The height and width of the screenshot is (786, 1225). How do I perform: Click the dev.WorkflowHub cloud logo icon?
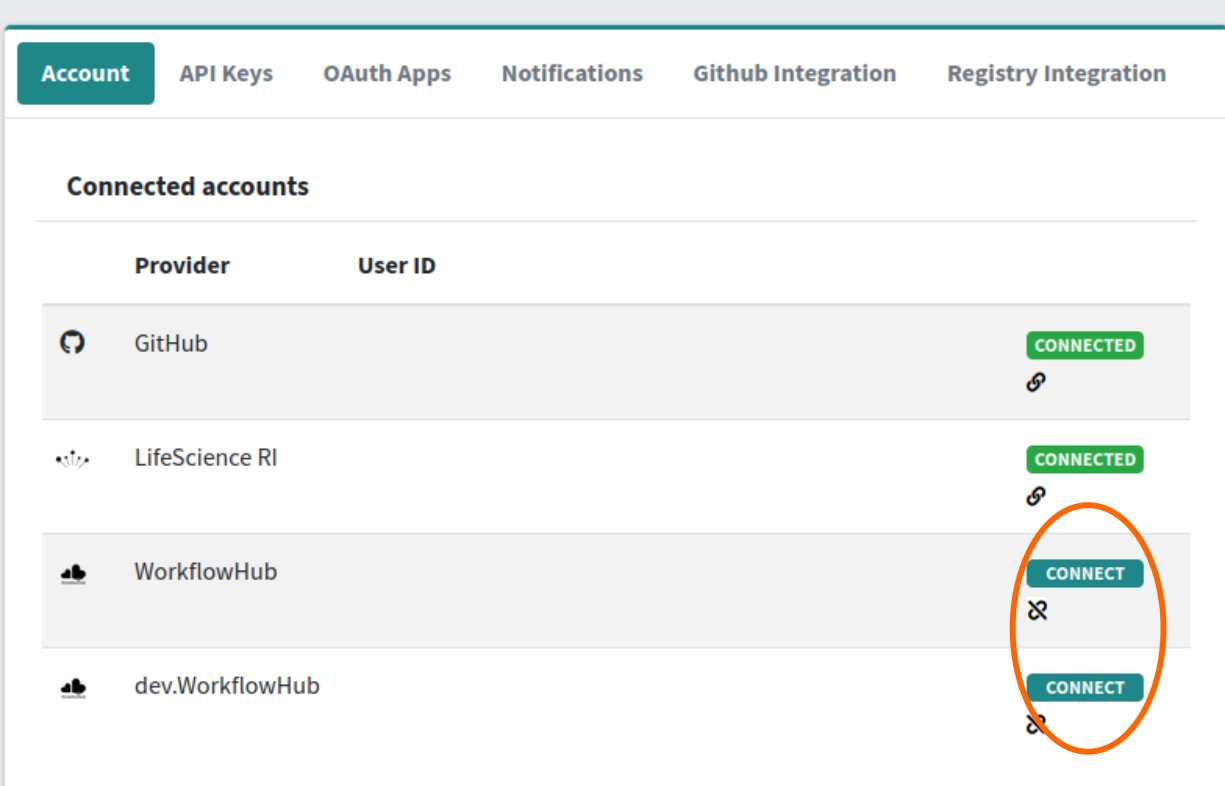tap(73, 688)
